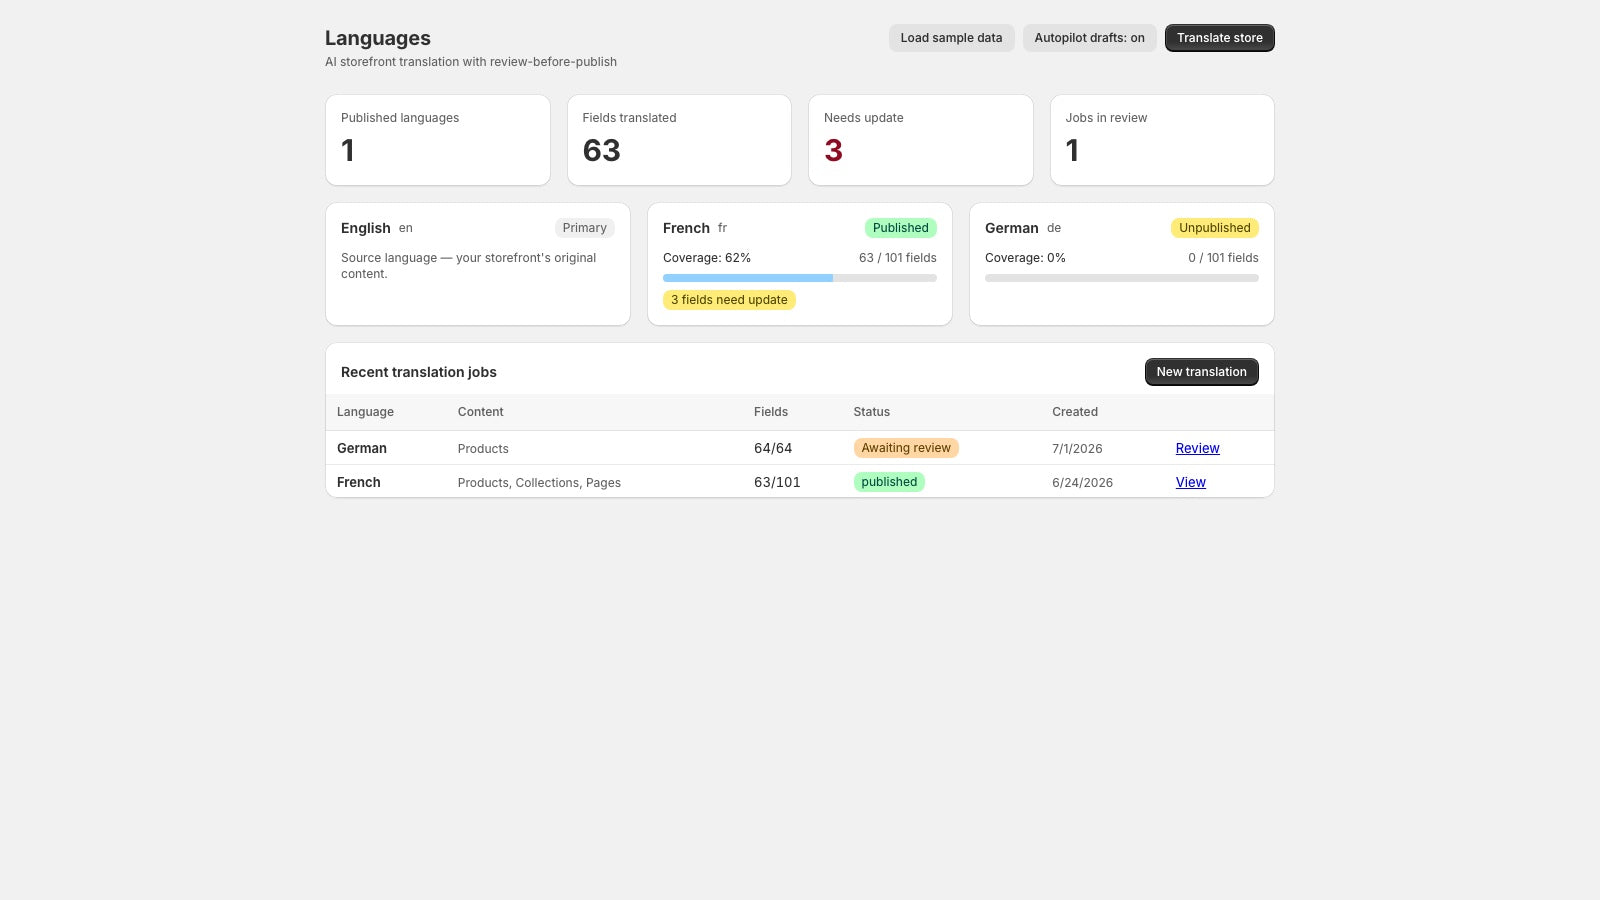Open Review link for German job
This screenshot has height=900, width=1600.
pos(1197,448)
